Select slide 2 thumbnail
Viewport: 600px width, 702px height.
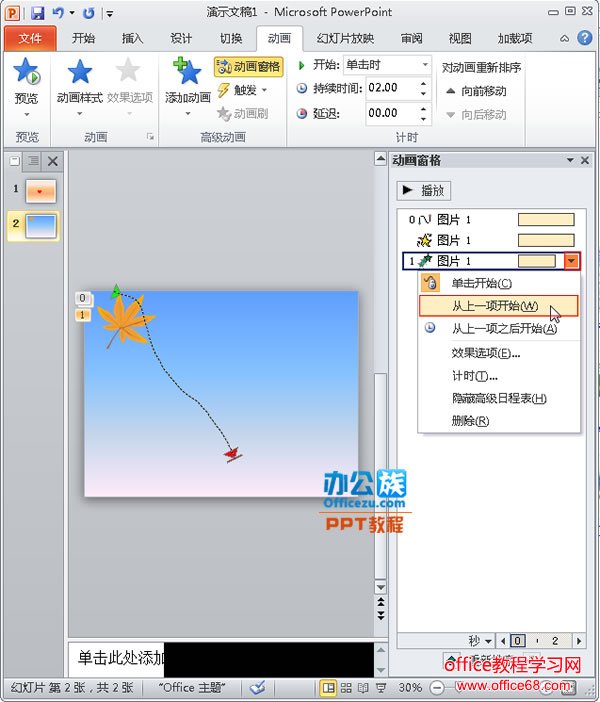tap(41, 226)
